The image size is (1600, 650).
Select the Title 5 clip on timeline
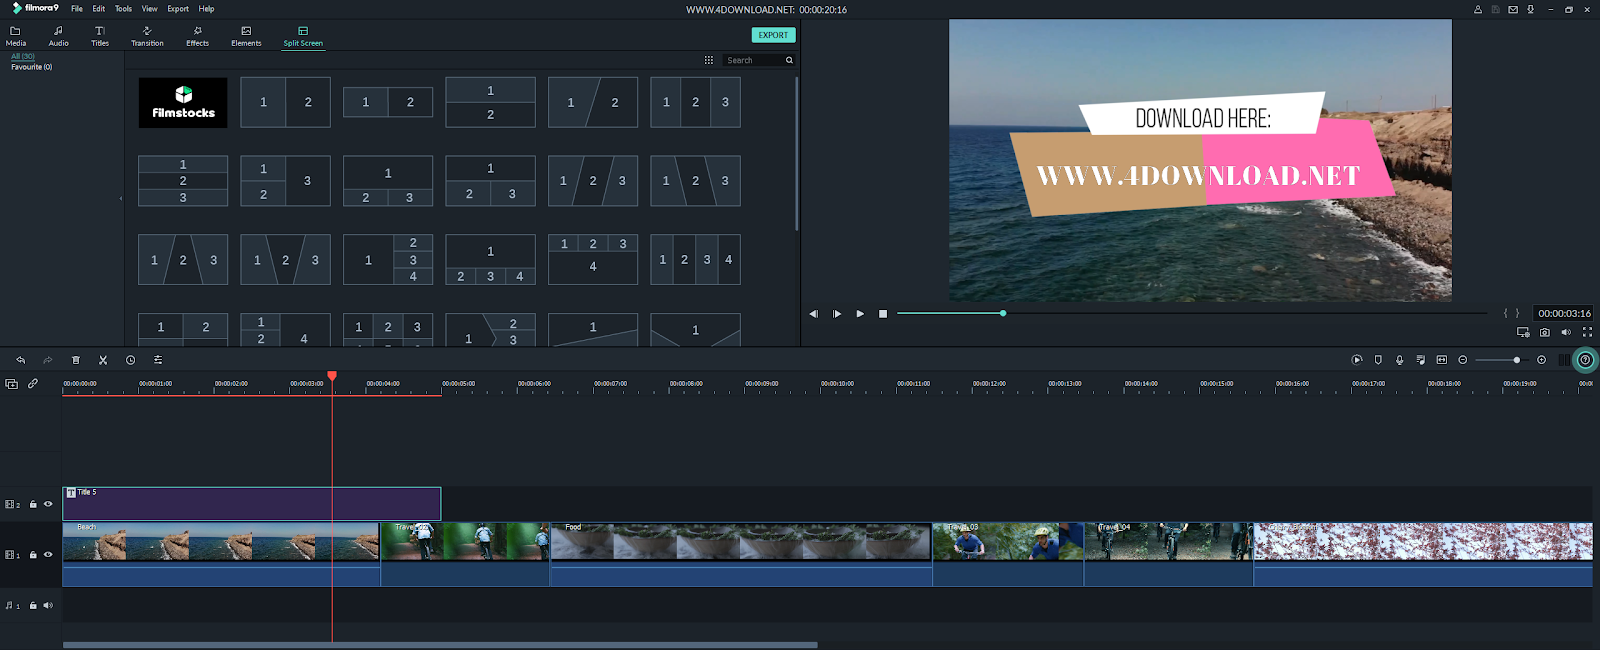click(x=252, y=504)
